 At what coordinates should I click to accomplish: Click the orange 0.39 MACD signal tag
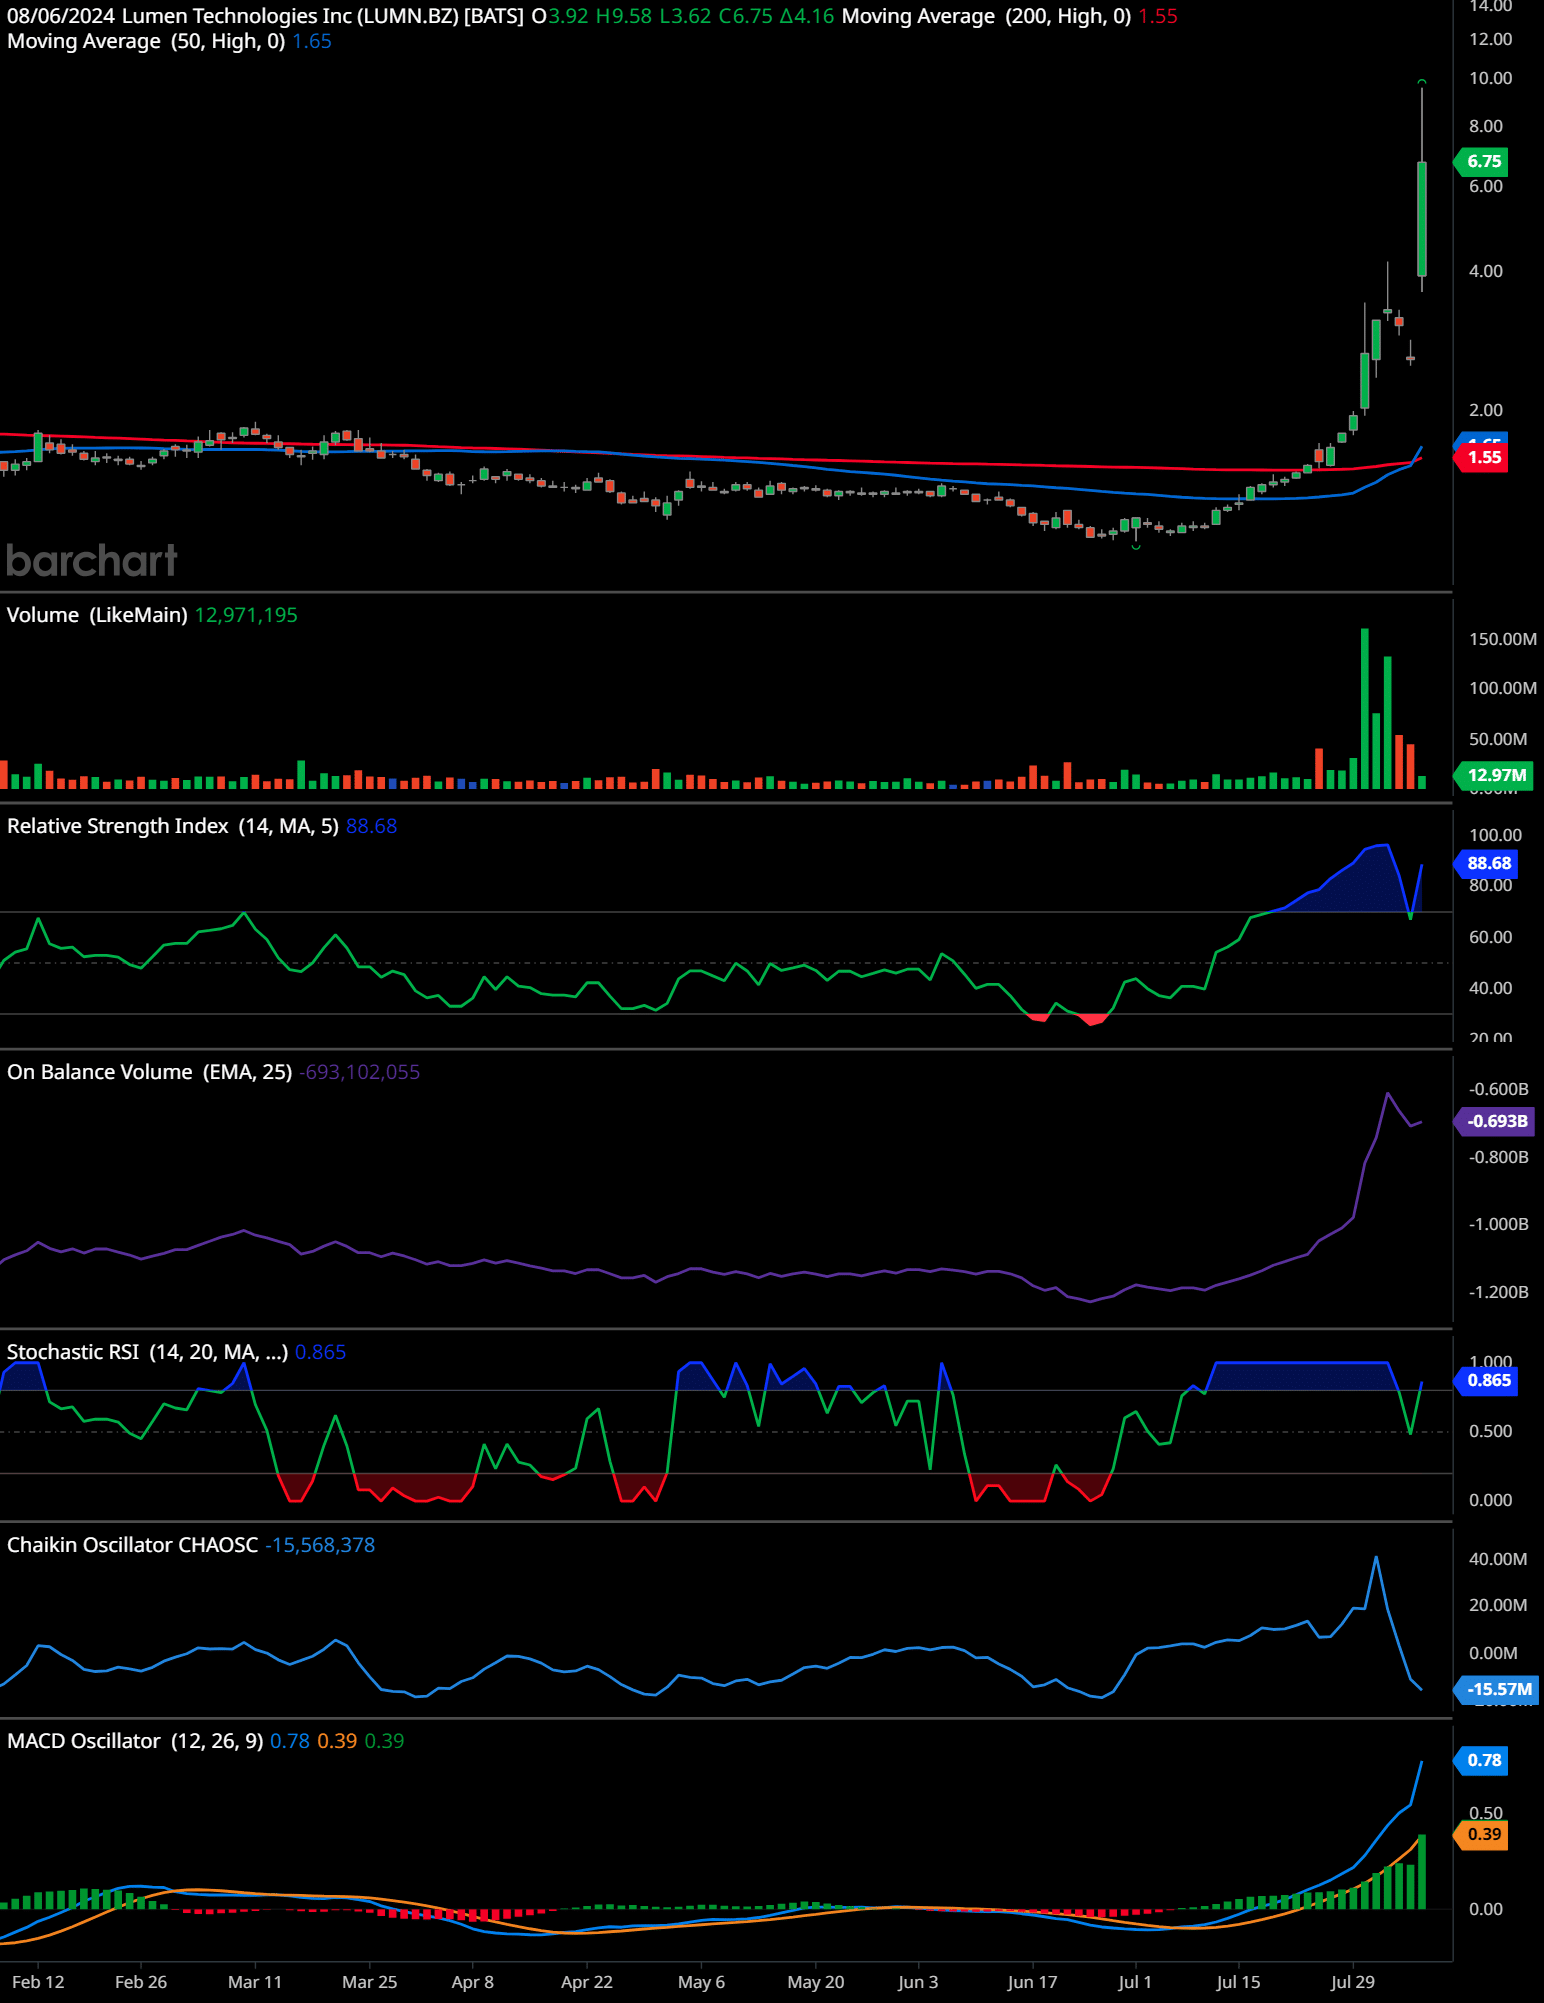[x=1483, y=1834]
